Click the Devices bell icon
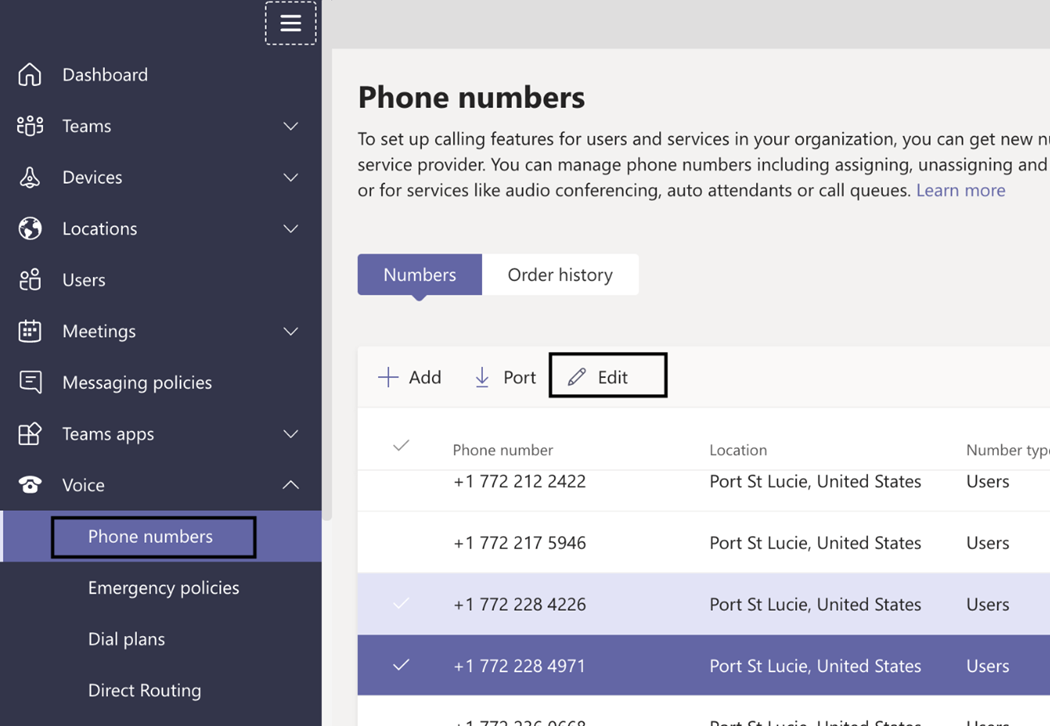This screenshot has width=1050, height=726. point(30,177)
